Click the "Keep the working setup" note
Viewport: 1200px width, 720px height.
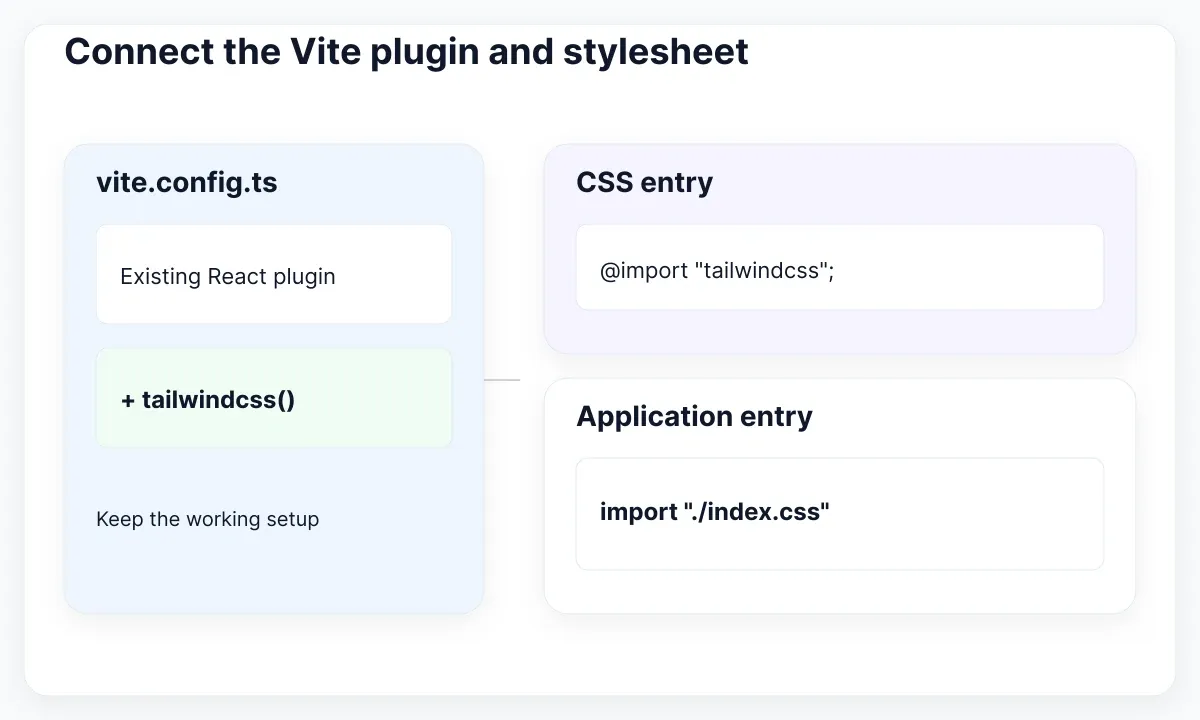coord(208,519)
